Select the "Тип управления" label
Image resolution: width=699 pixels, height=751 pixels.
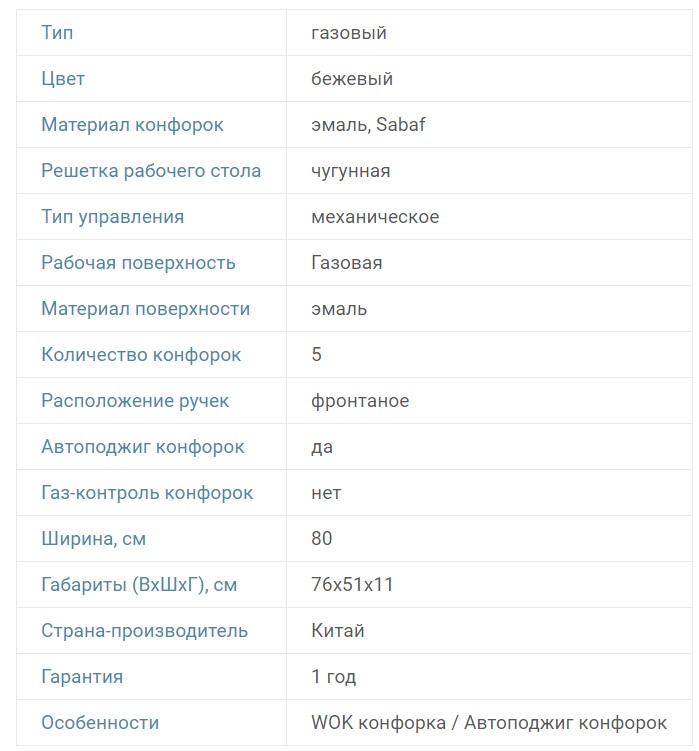[112, 217]
